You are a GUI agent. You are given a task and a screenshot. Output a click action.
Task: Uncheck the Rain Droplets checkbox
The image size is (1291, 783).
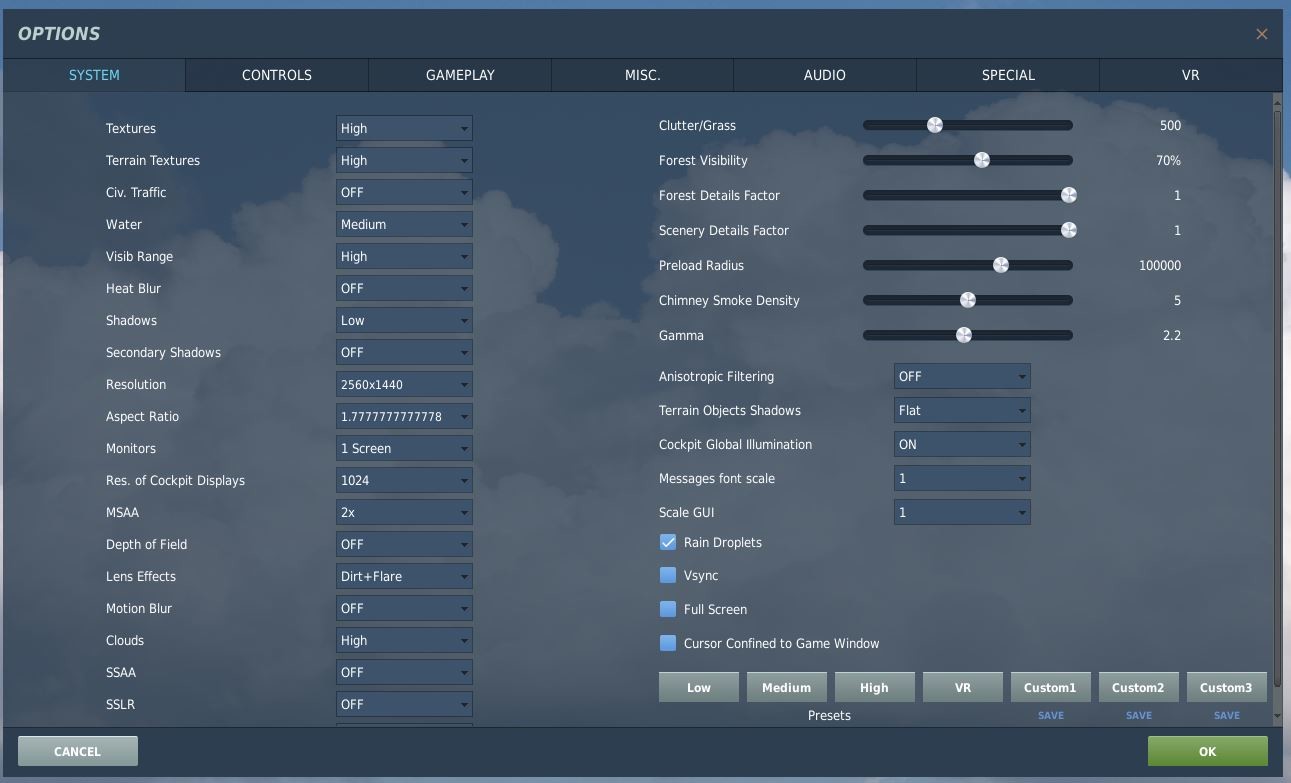[668, 542]
